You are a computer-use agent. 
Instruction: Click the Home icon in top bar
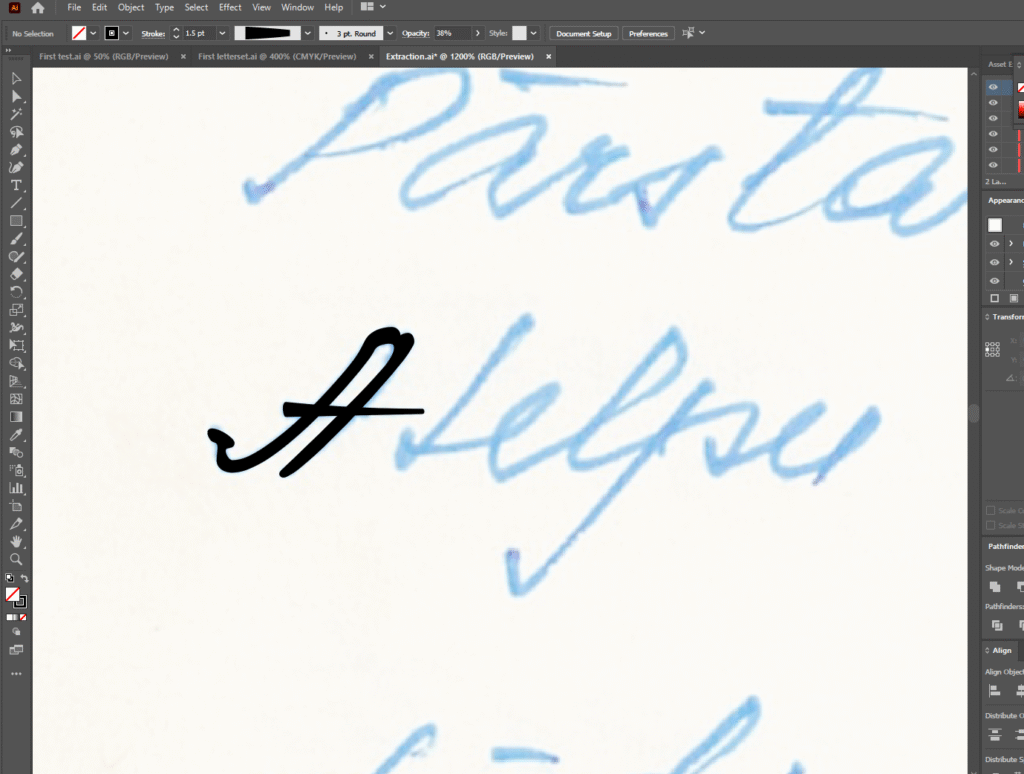pos(37,8)
